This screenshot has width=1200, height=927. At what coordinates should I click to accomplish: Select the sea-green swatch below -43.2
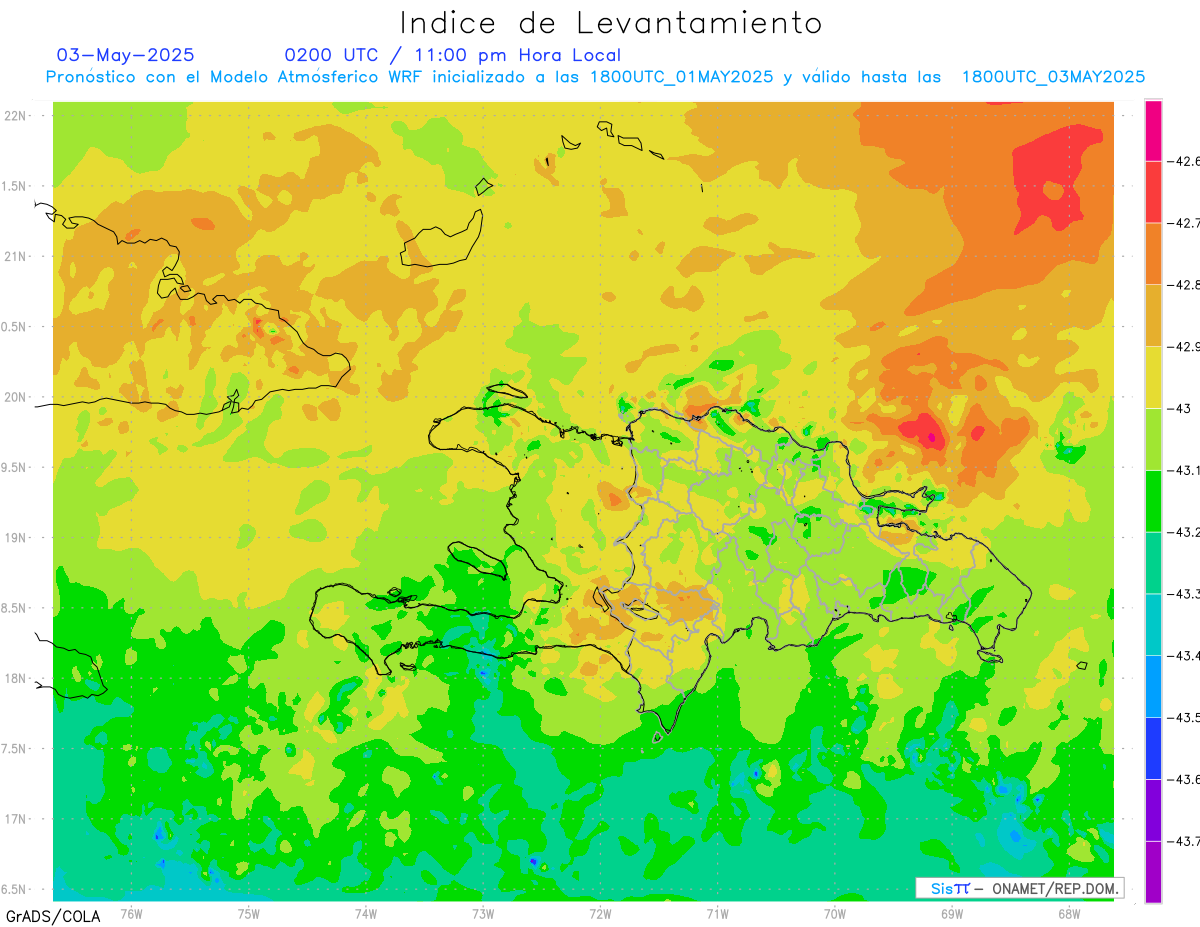[x=1153, y=563]
